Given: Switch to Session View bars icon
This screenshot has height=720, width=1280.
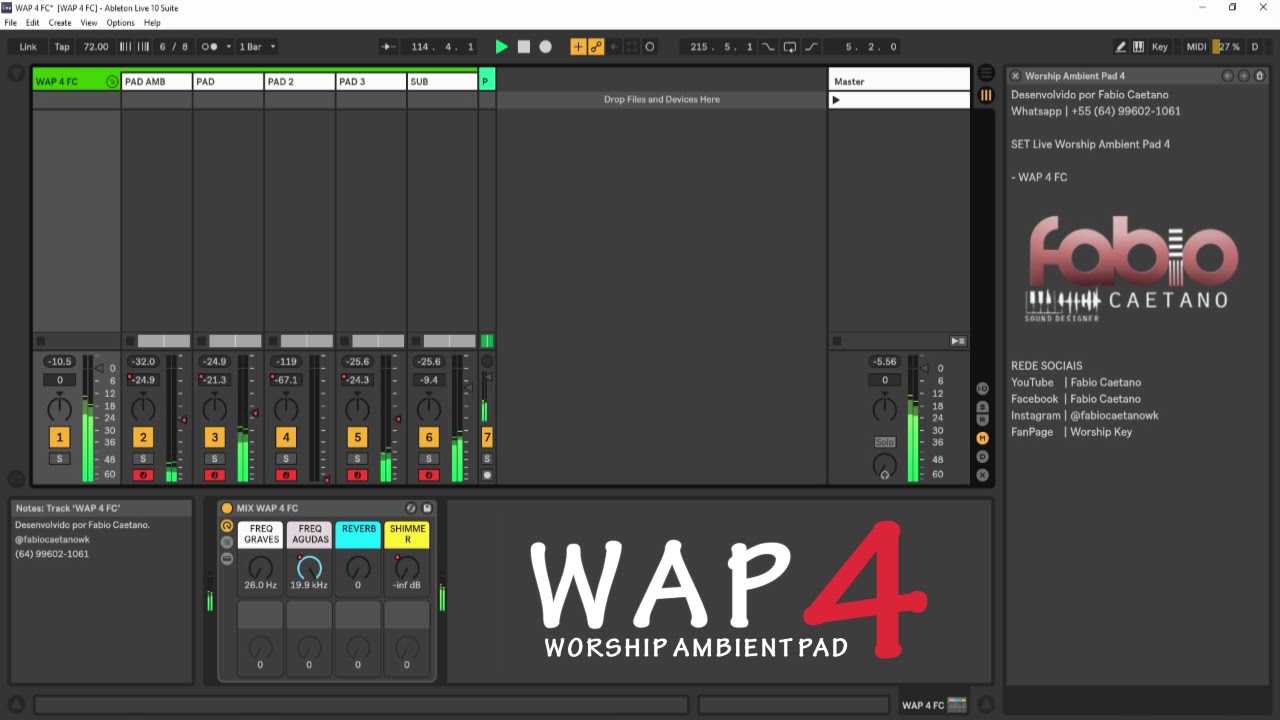Looking at the screenshot, I should [986, 95].
